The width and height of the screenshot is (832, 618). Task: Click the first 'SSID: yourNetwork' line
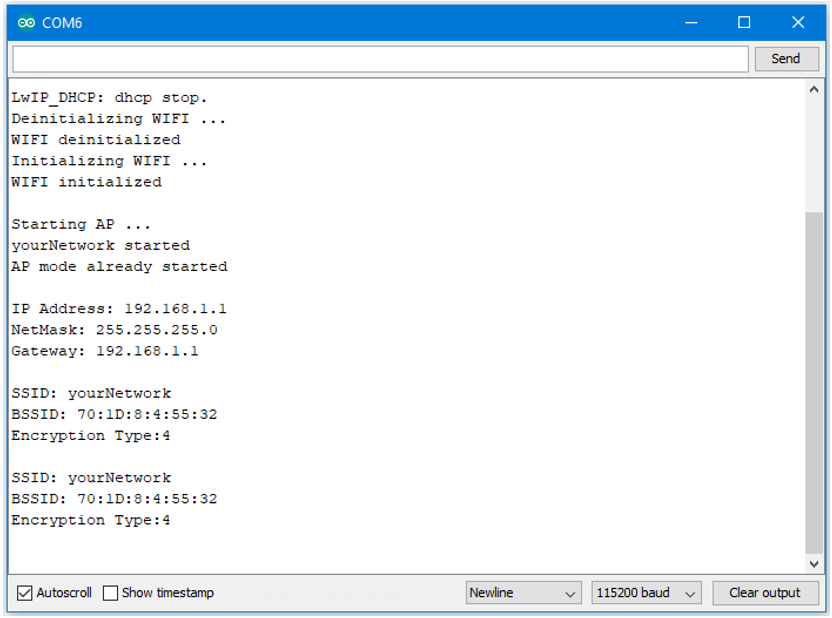pos(91,394)
